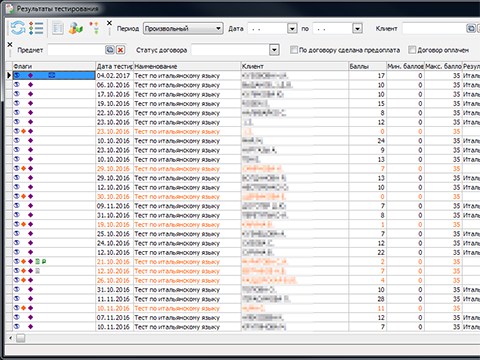480x360 pixels.
Task: Click into the Предмет input field
Action: (76, 50)
